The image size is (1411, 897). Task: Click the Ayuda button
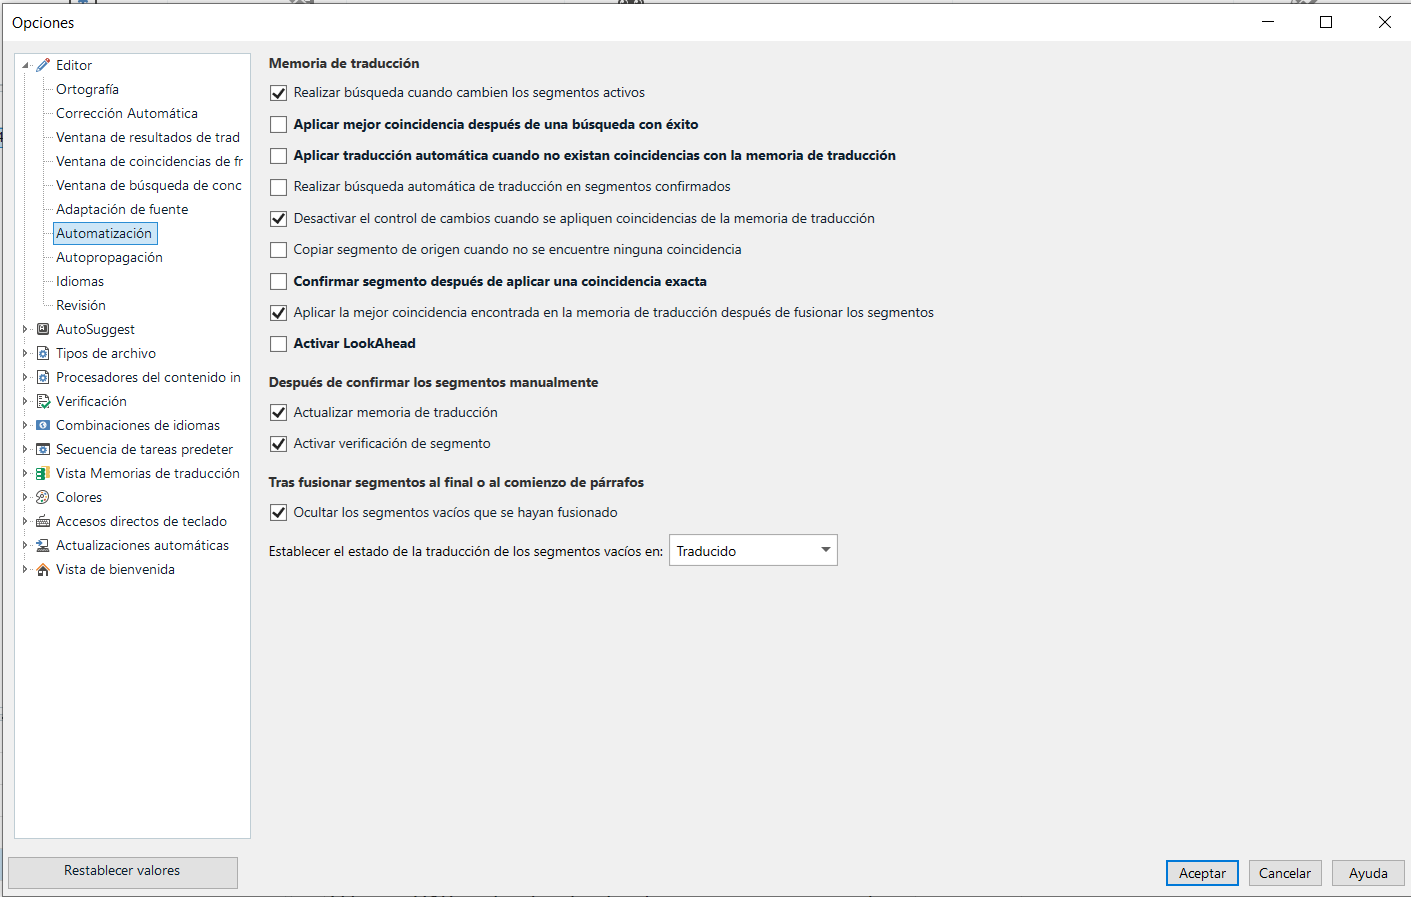pyautogui.click(x=1368, y=873)
